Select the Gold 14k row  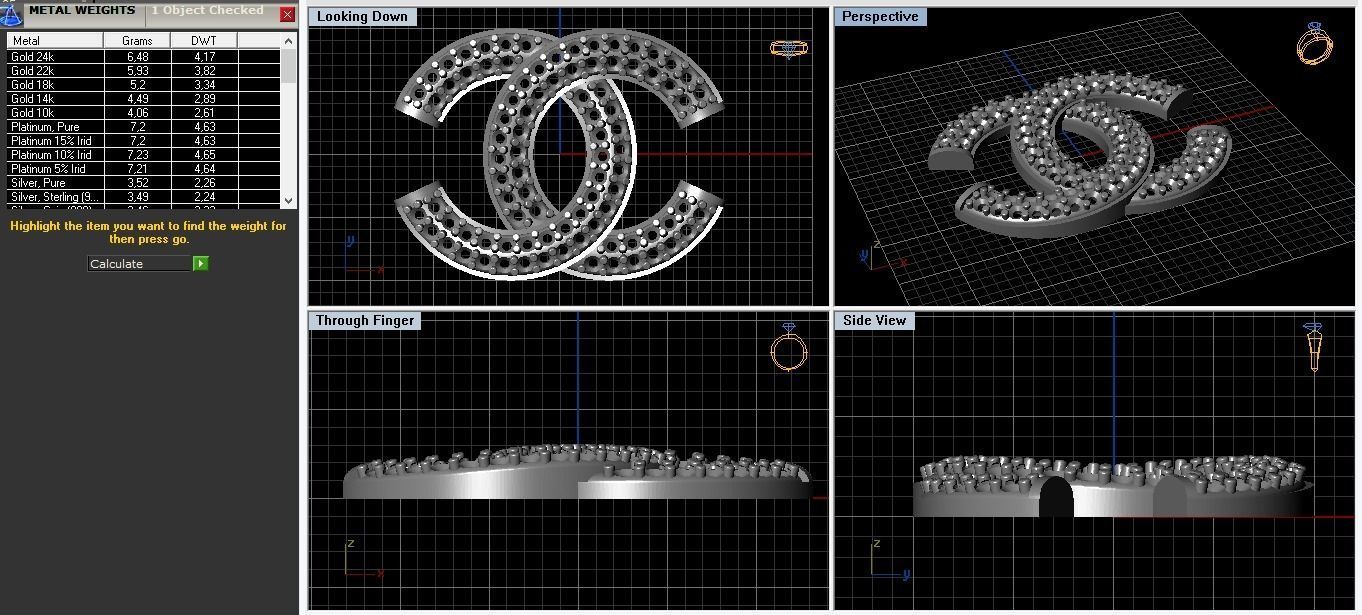[144, 99]
